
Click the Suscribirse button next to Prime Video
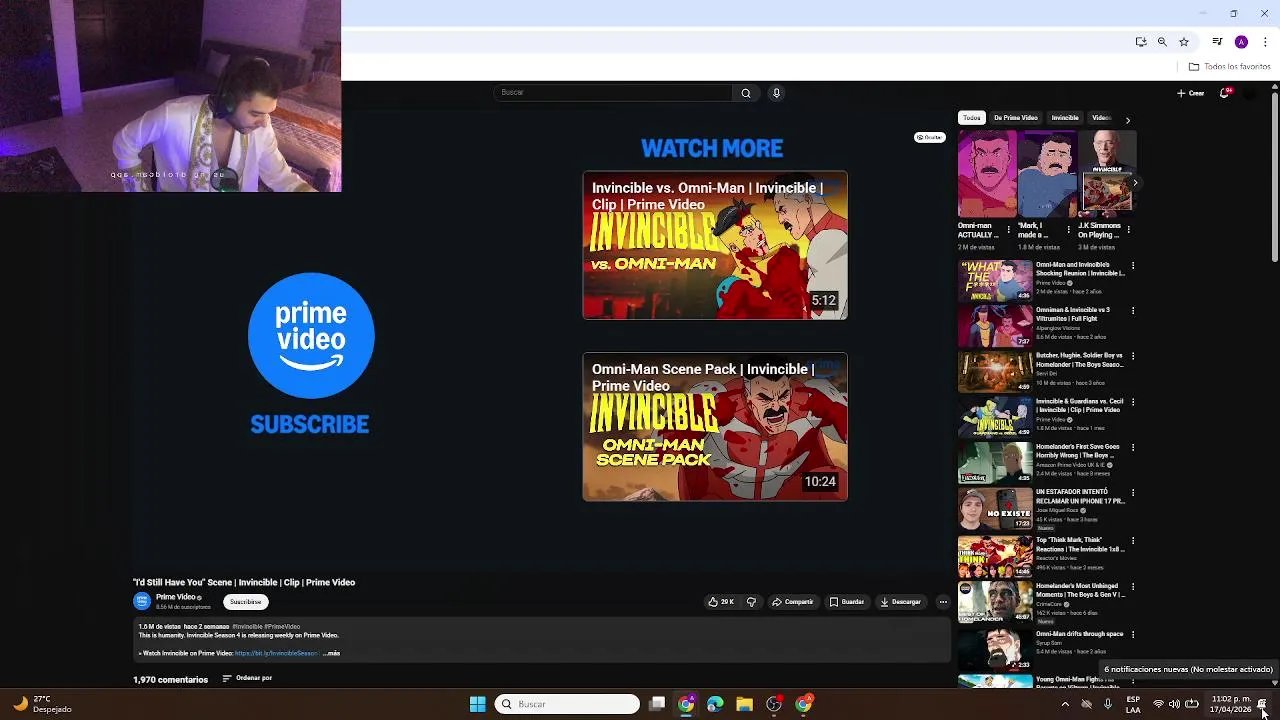(x=245, y=602)
